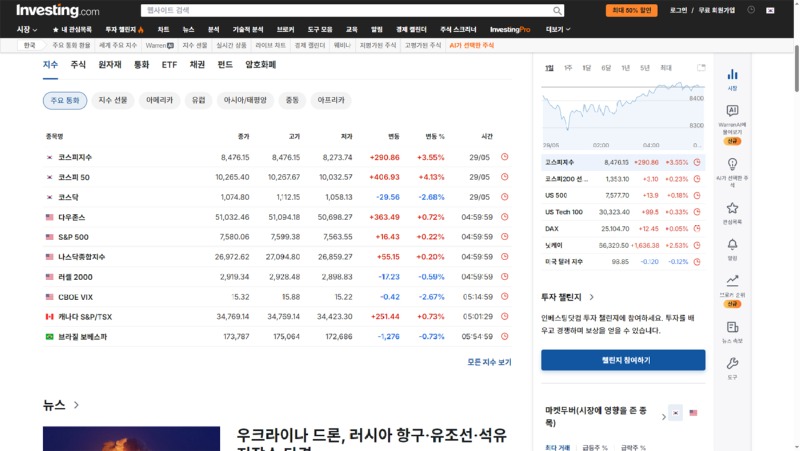Click the search magnifier icon
Viewport: 800px width, 451px height.
pyautogui.click(x=557, y=10)
